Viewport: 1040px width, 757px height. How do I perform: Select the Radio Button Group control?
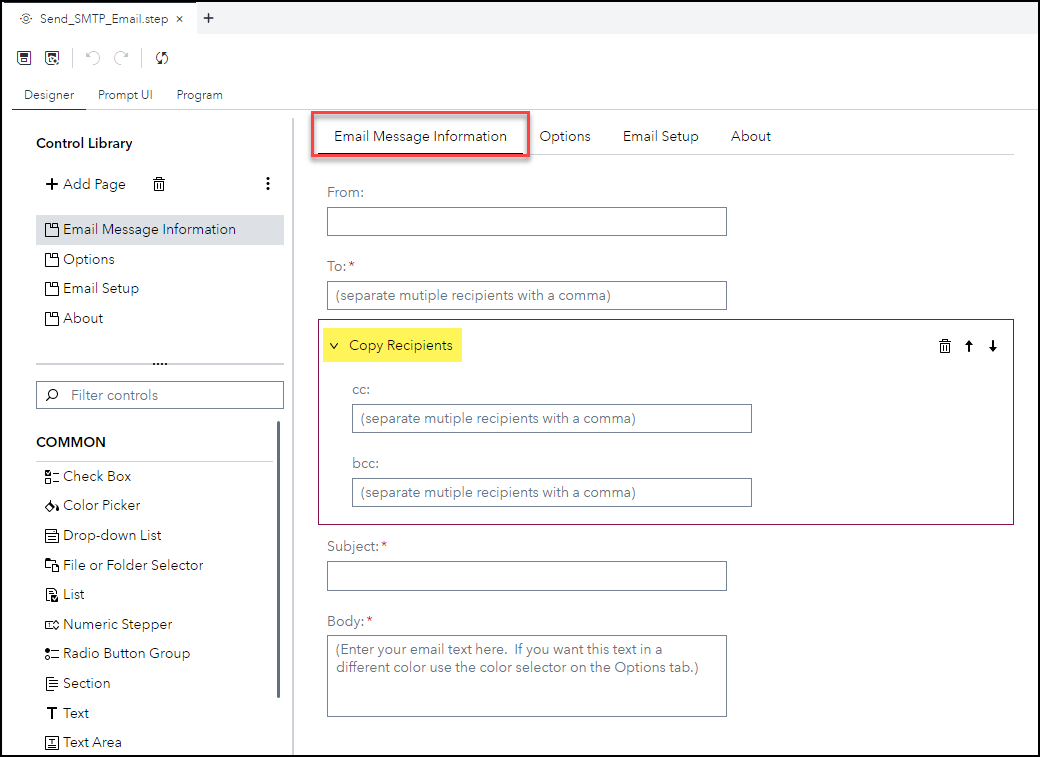(124, 653)
